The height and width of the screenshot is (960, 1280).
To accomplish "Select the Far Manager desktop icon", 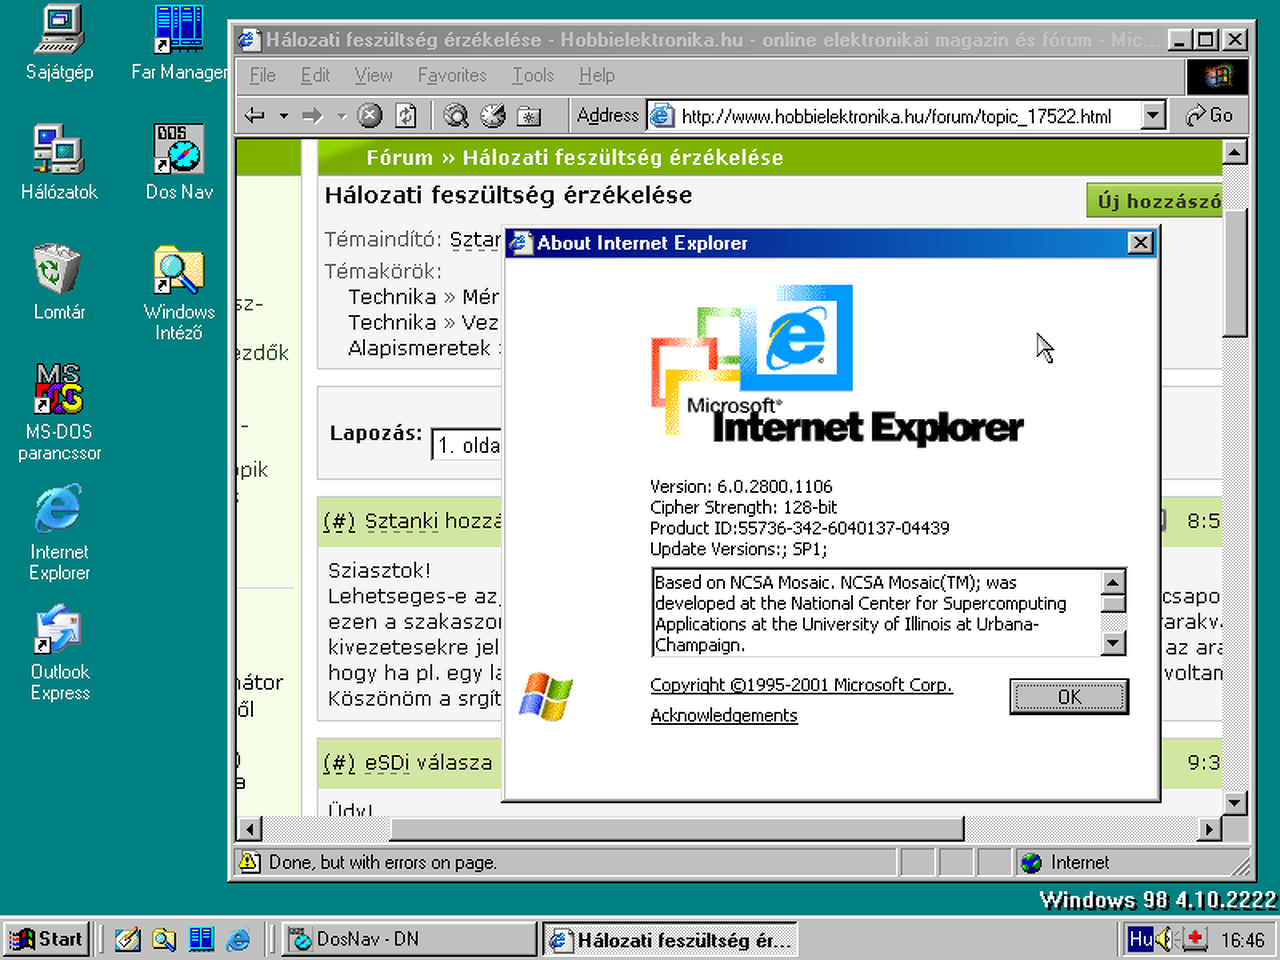I will (x=179, y=43).
